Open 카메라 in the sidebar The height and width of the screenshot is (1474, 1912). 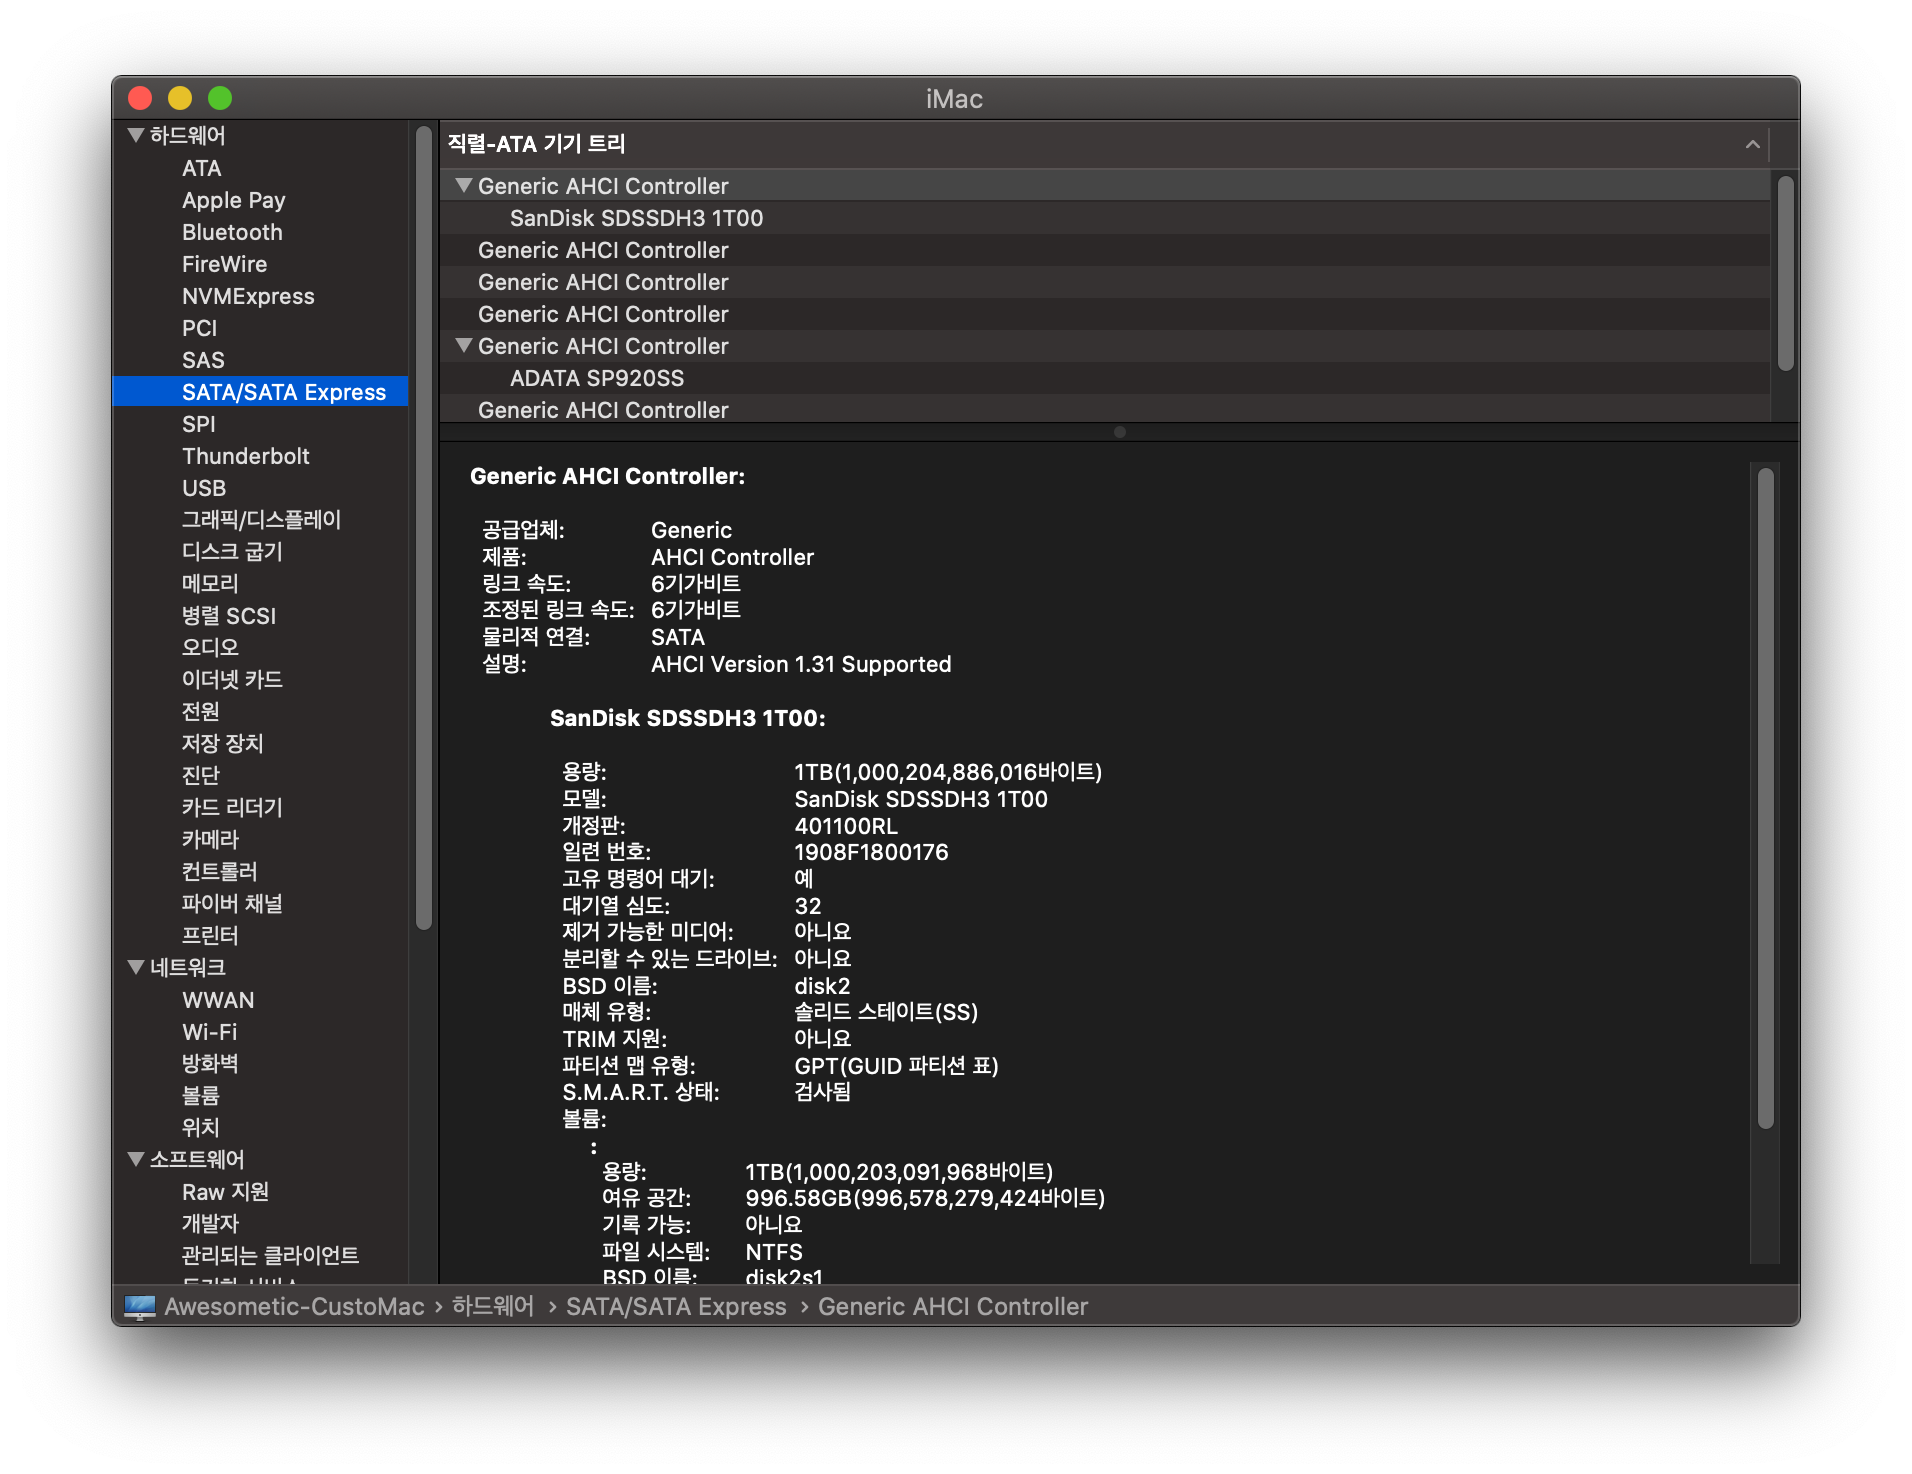coord(210,839)
